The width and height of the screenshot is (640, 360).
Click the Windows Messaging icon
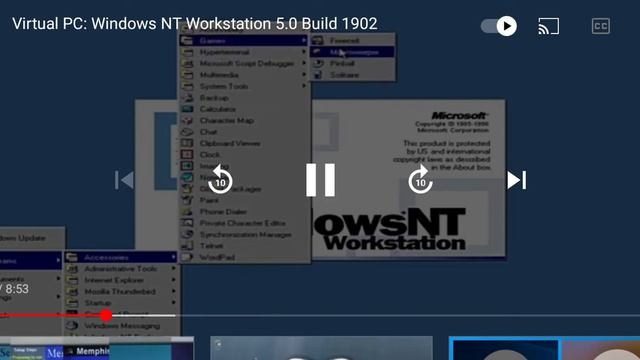(x=72, y=325)
